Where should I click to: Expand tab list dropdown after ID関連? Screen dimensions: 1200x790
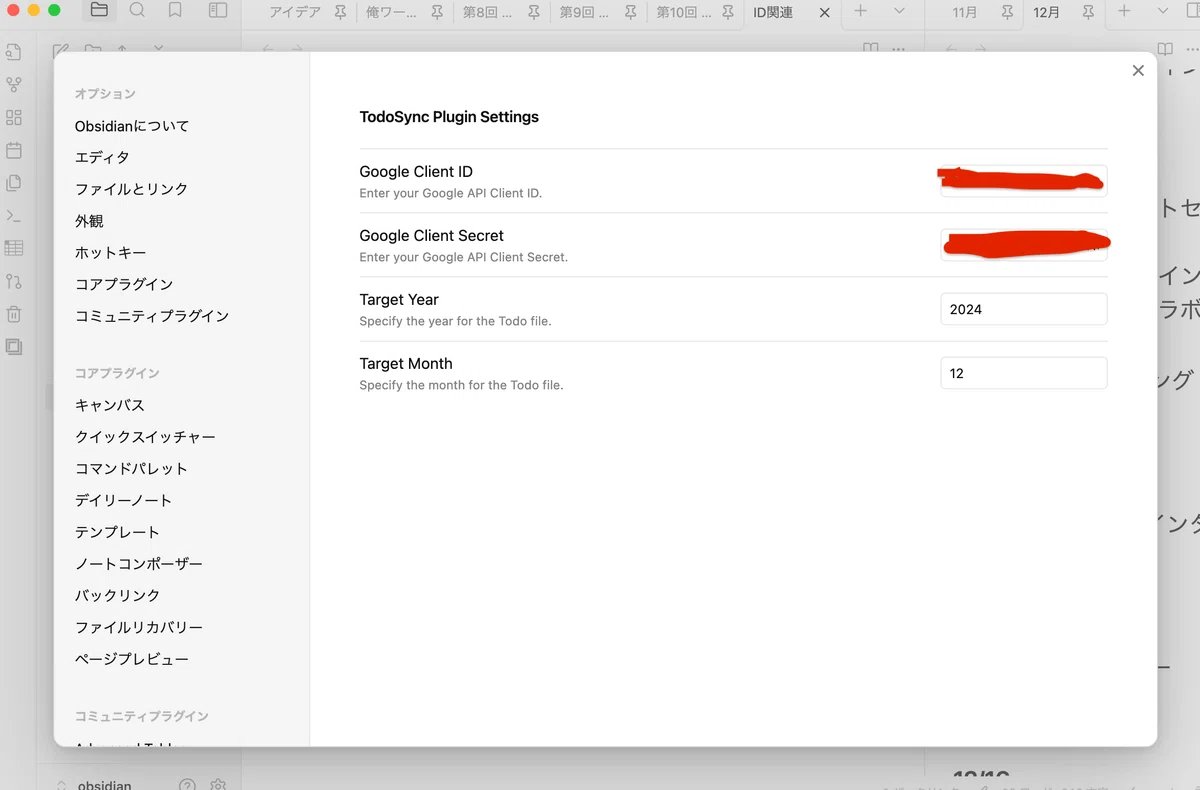pyautogui.click(x=899, y=11)
